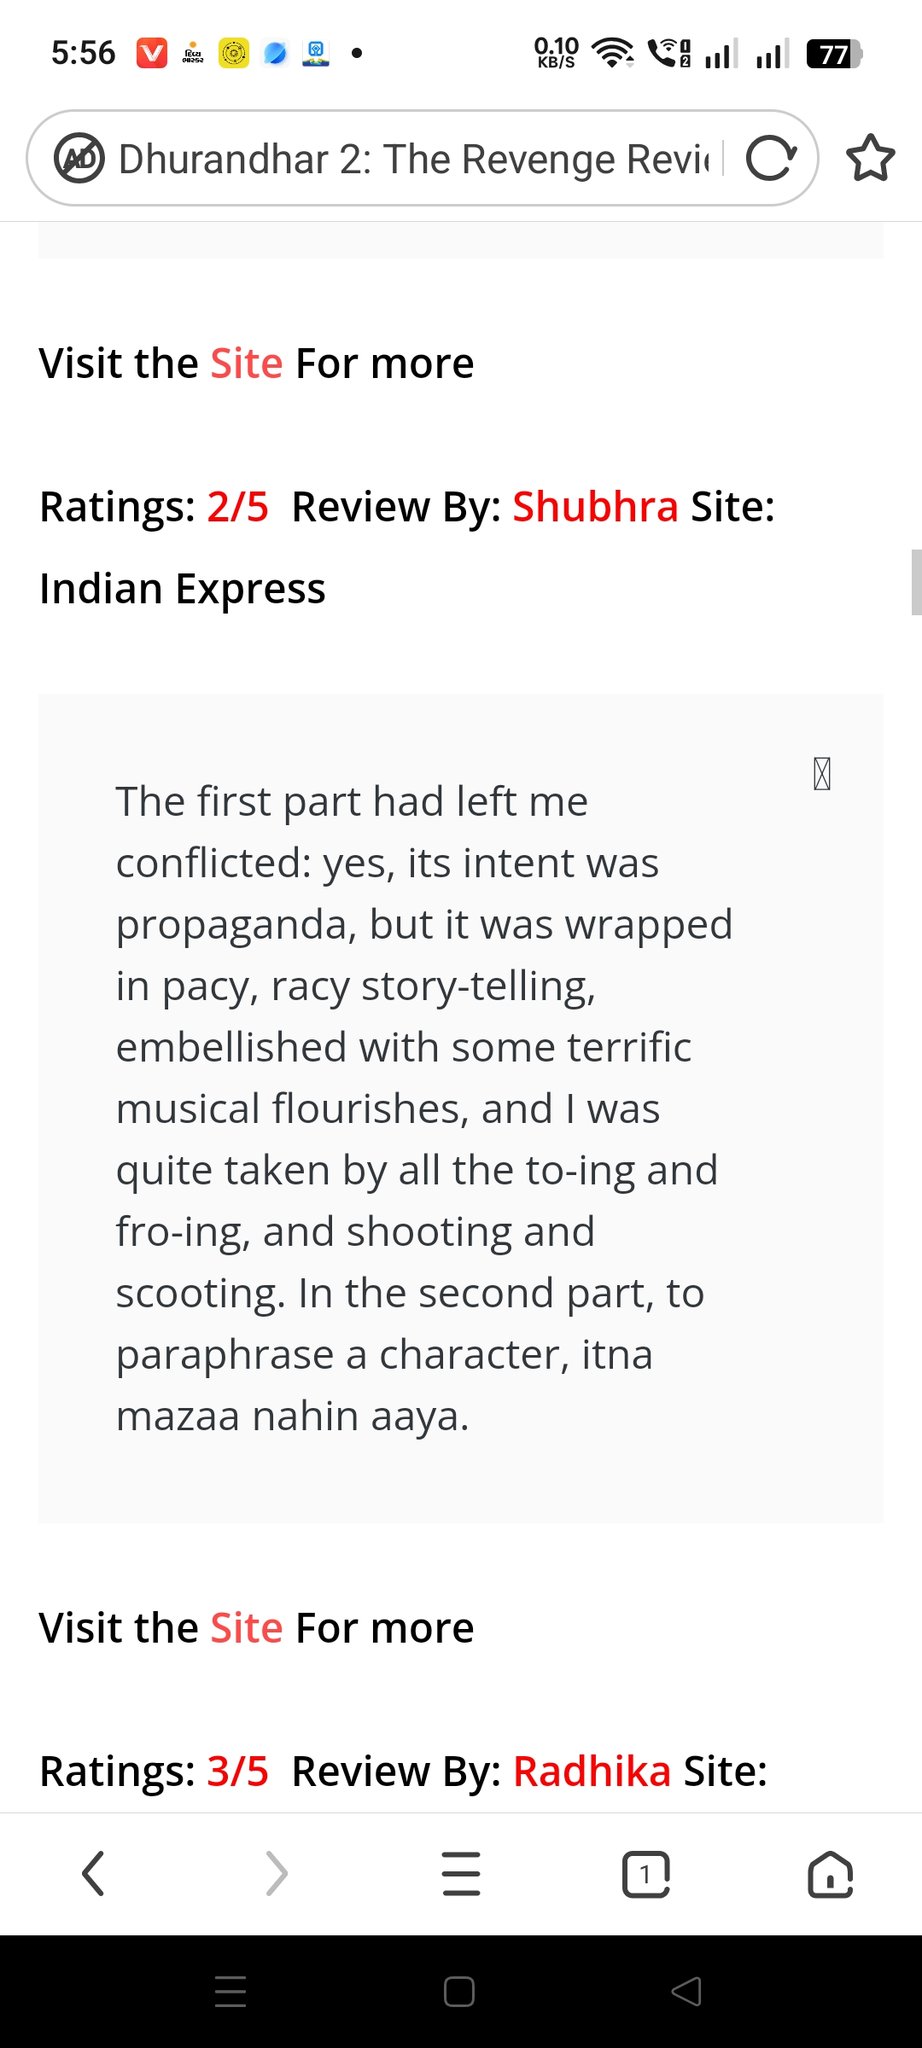Open the Site link above the 2/5 rating
This screenshot has height=2048, width=922.
[x=246, y=363]
